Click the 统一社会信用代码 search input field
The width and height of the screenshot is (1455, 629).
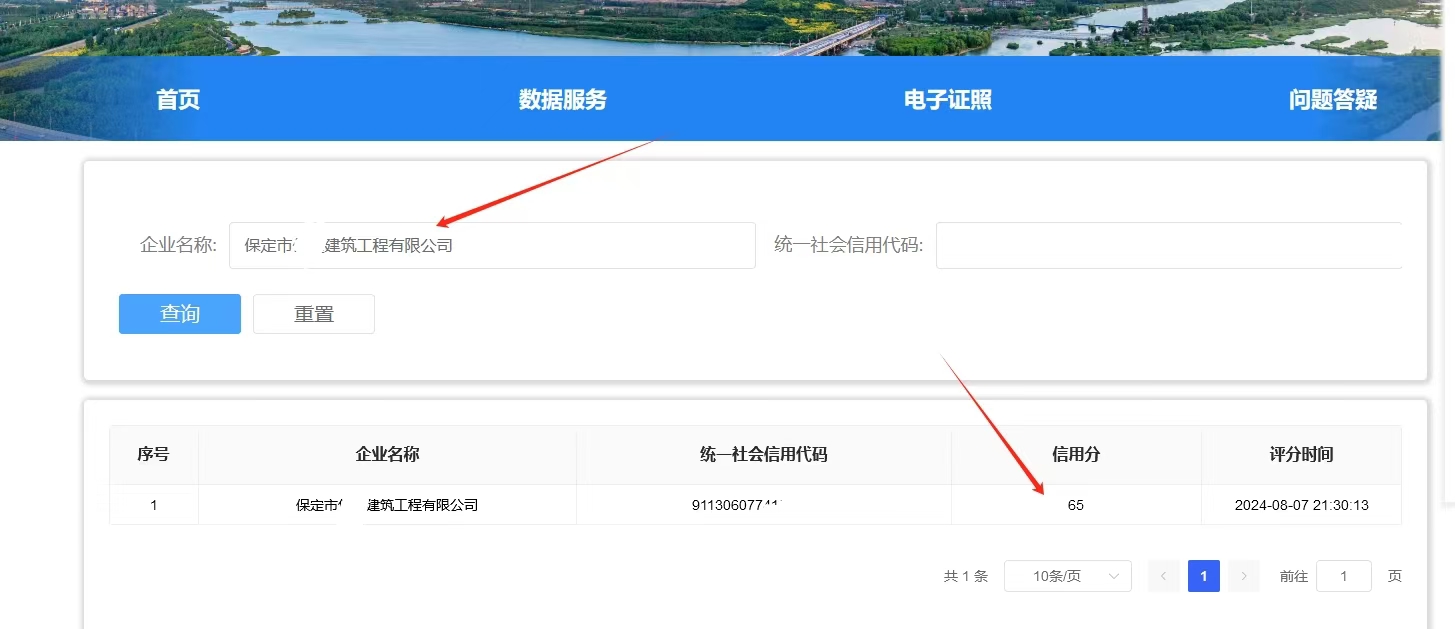[1168, 245]
